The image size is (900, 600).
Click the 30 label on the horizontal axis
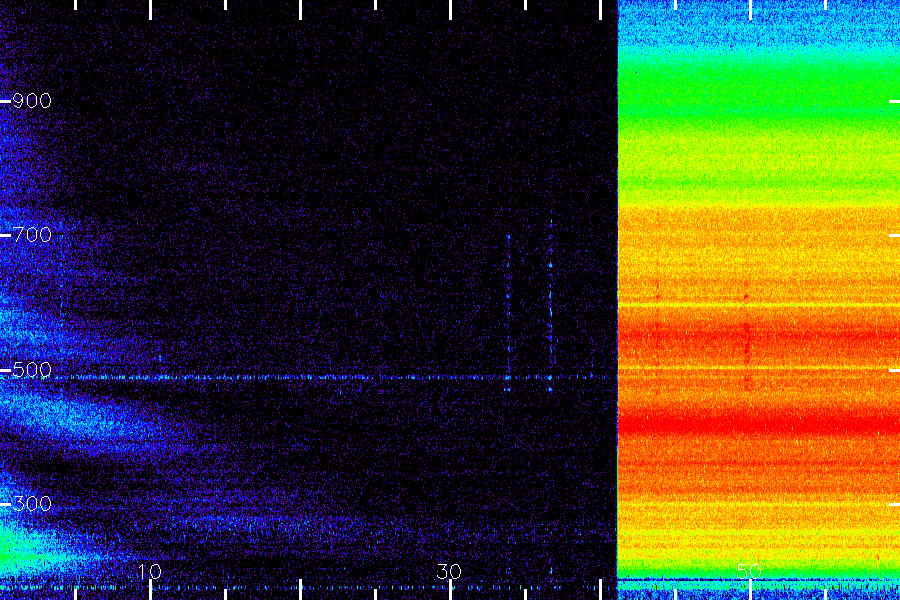(x=449, y=571)
